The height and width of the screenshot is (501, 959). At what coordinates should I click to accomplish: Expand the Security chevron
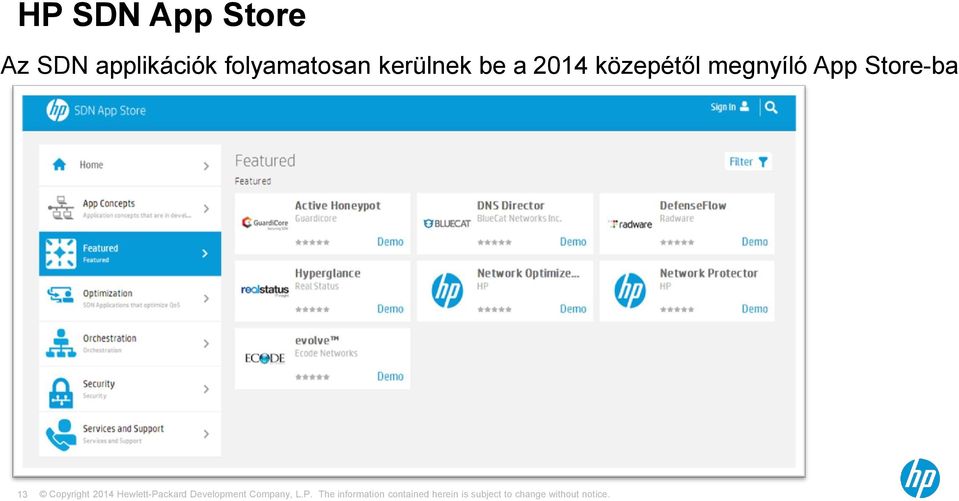click(206, 389)
